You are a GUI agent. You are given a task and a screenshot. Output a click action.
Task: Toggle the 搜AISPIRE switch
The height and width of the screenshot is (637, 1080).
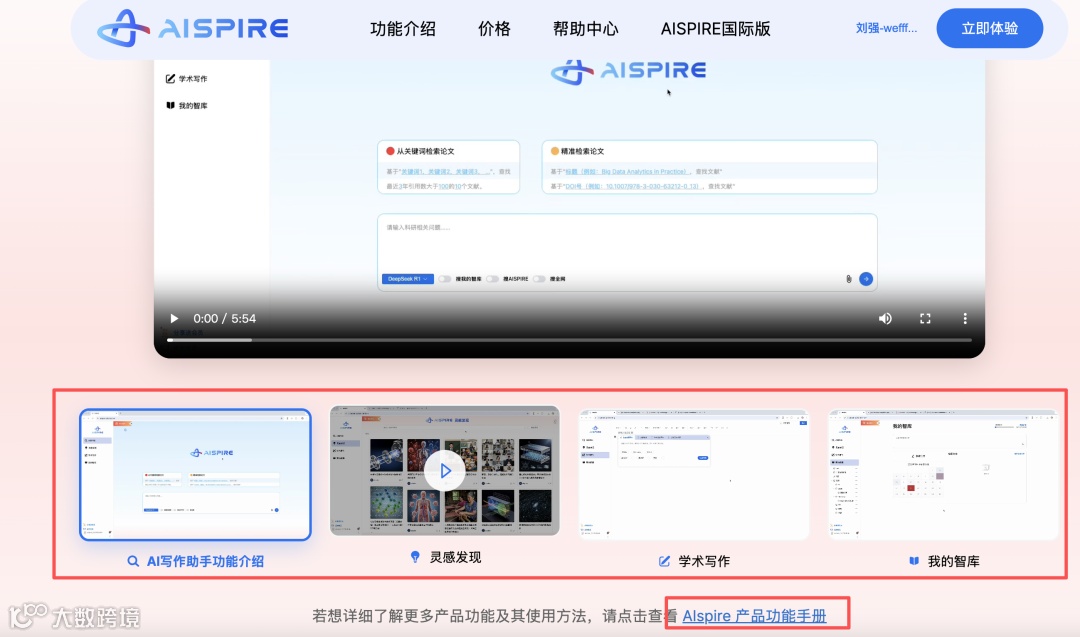(x=492, y=279)
